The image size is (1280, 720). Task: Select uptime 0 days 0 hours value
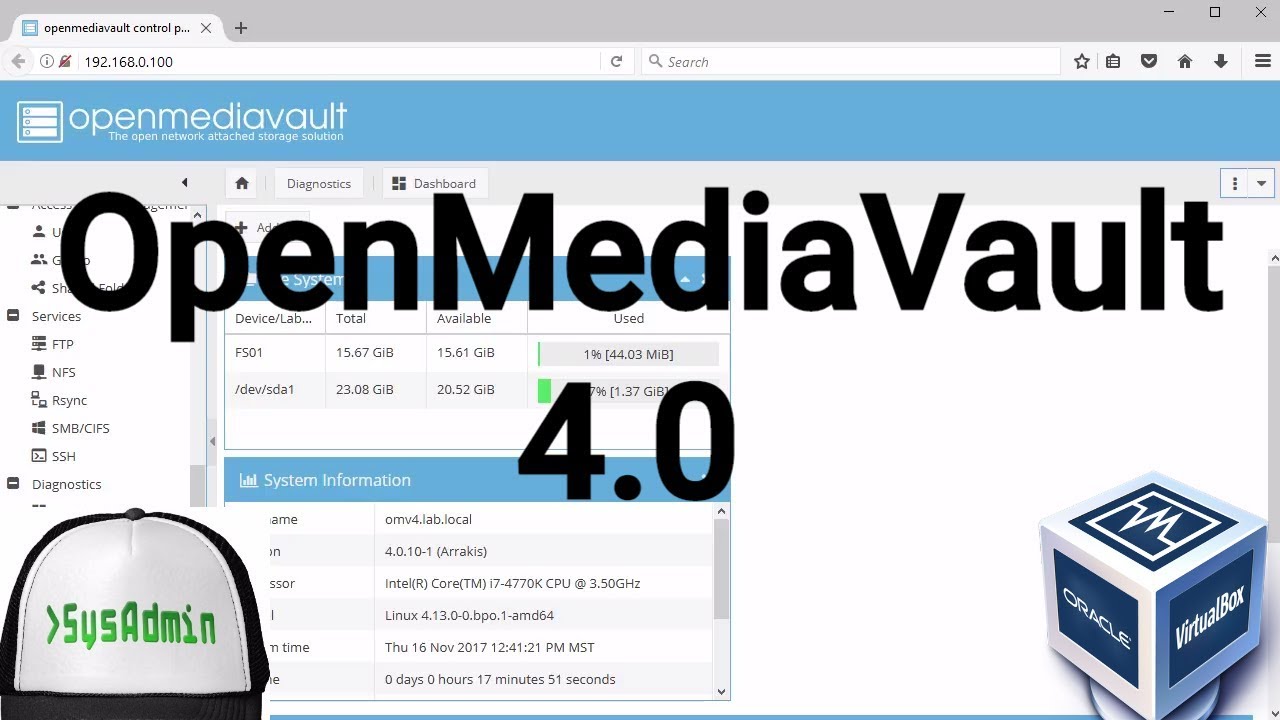[500, 679]
